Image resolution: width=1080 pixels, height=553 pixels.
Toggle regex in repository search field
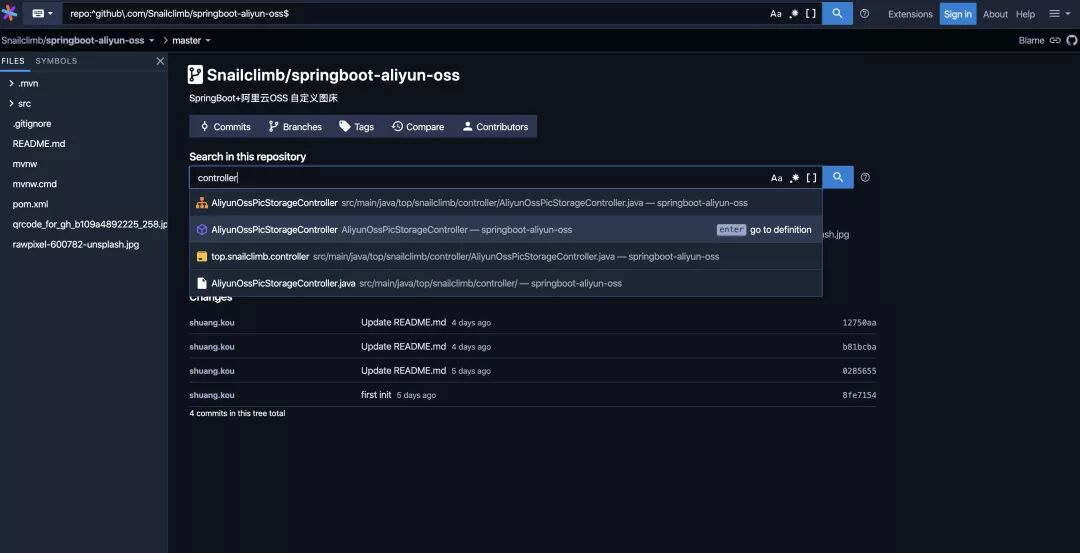(x=794, y=178)
